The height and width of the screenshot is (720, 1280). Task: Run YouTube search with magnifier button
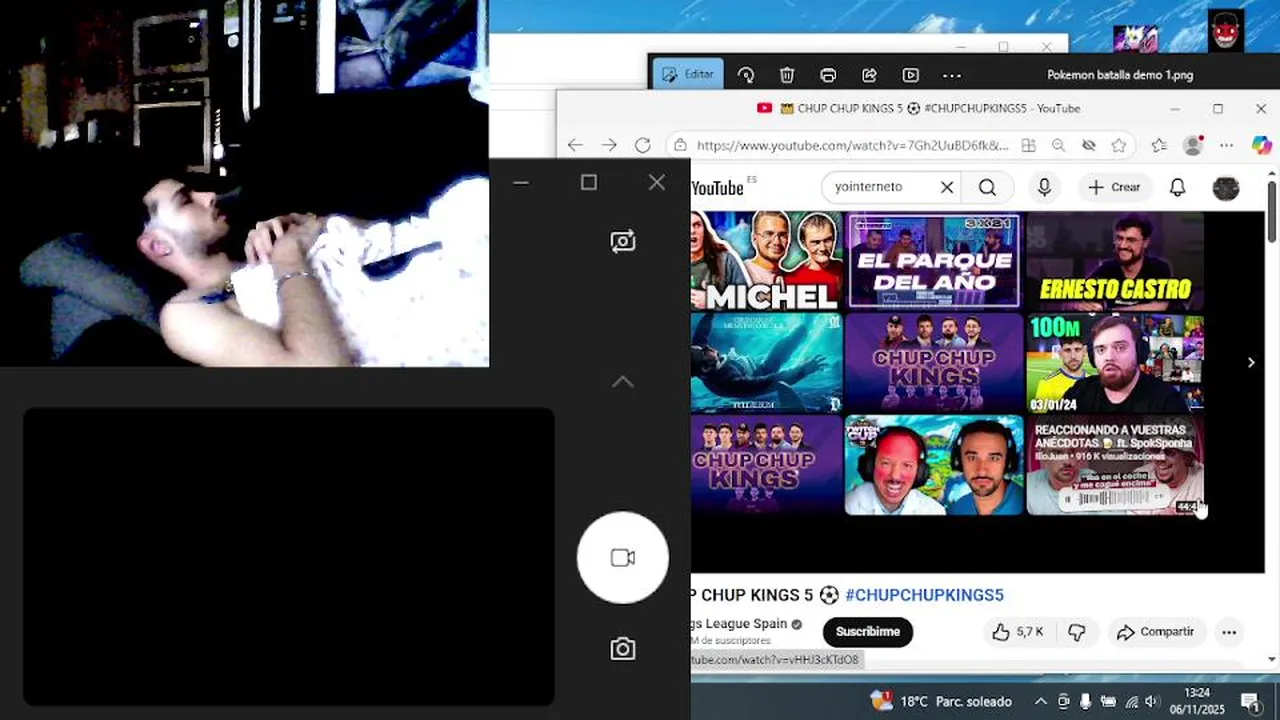(x=988, y=187)
